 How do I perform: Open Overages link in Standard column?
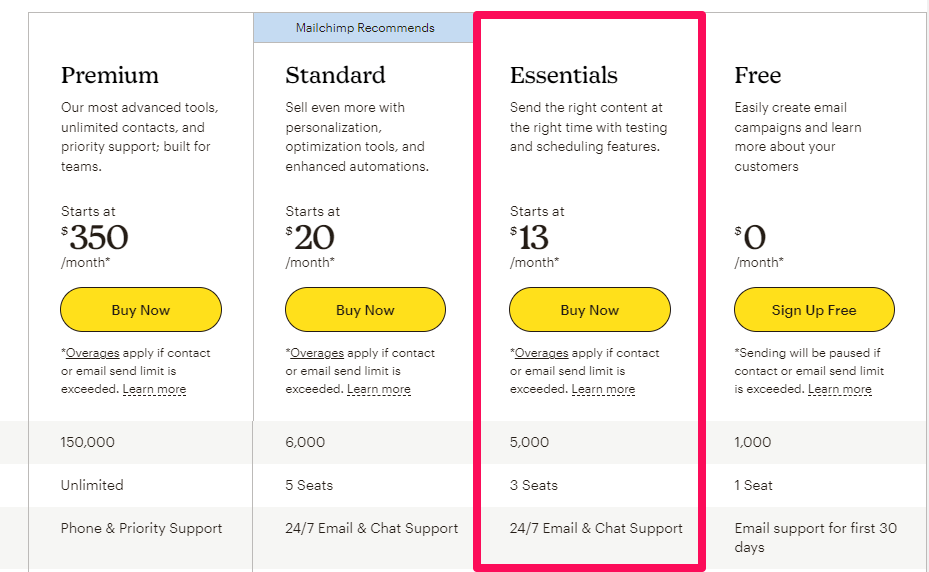[317, 353]
